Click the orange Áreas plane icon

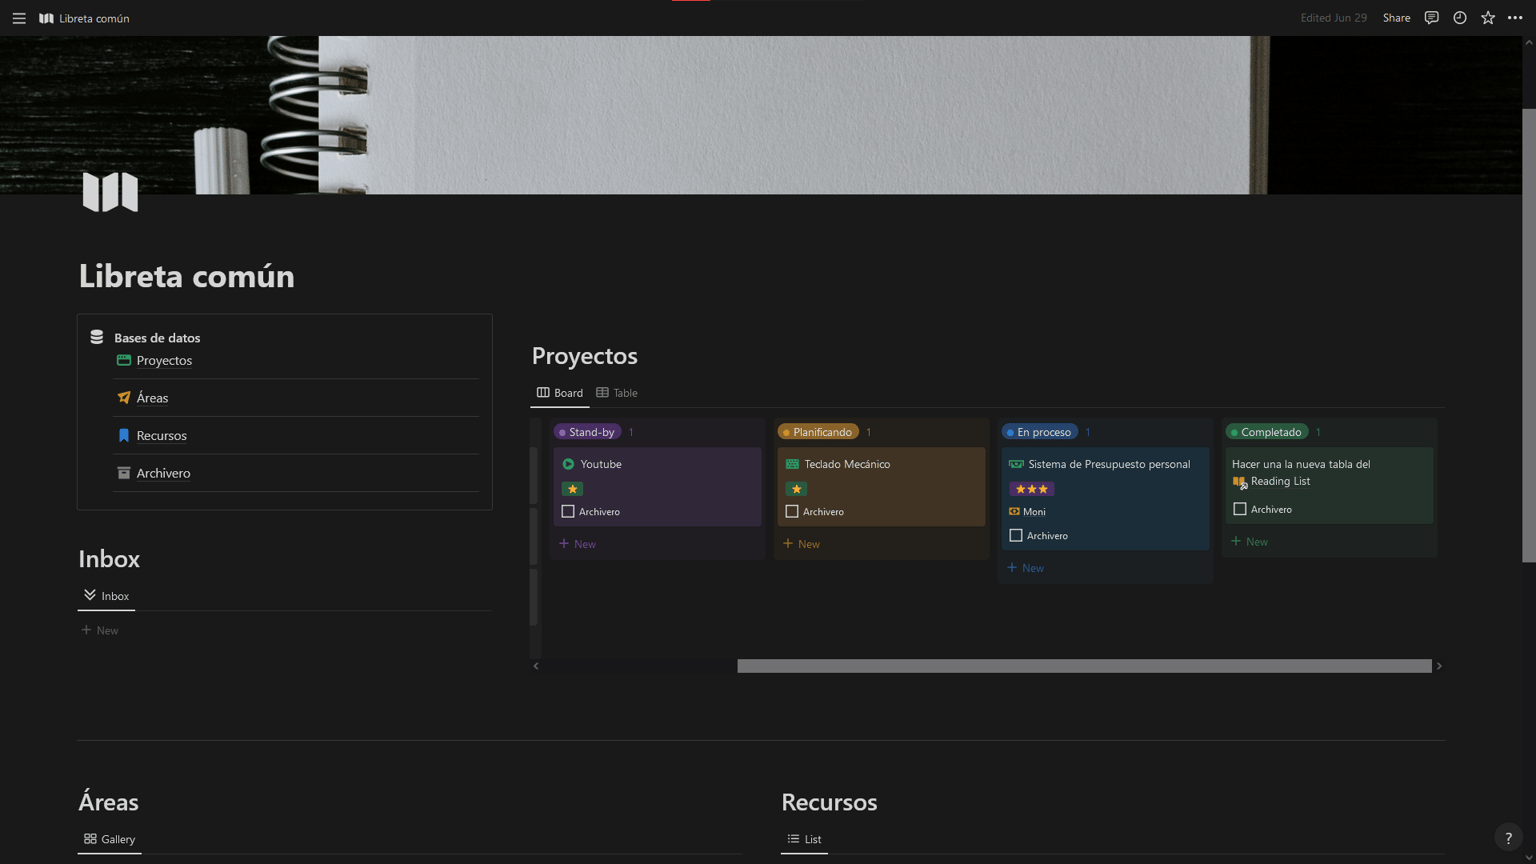point(124,398)
